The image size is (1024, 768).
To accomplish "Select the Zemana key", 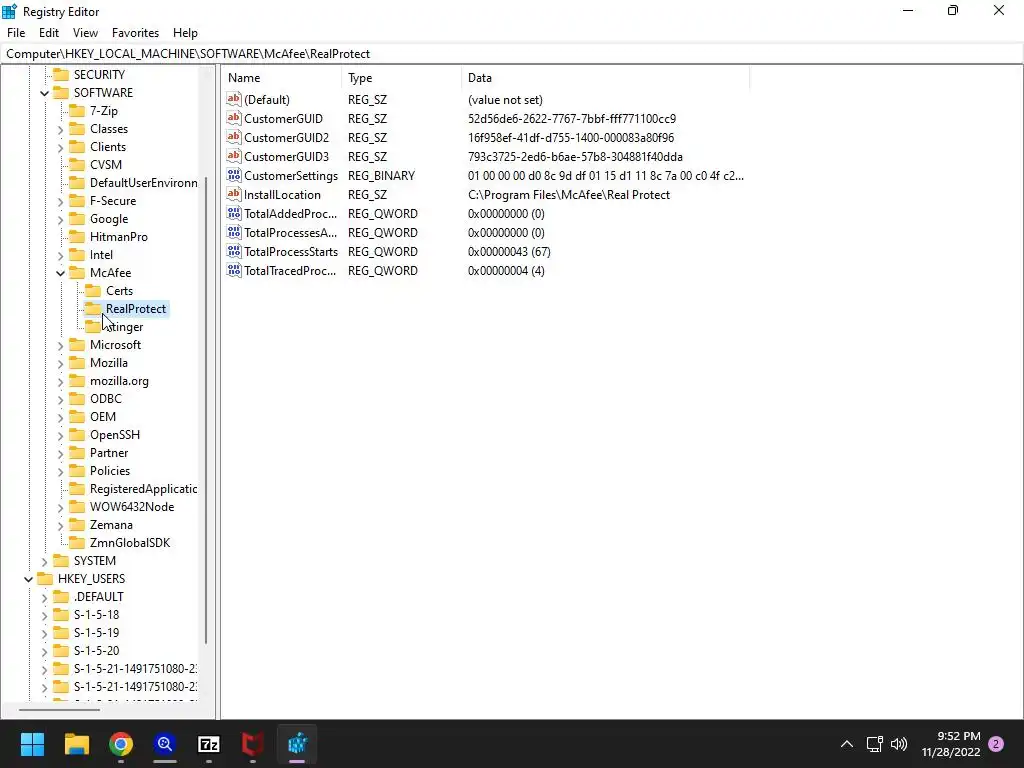I will [111, 525].
